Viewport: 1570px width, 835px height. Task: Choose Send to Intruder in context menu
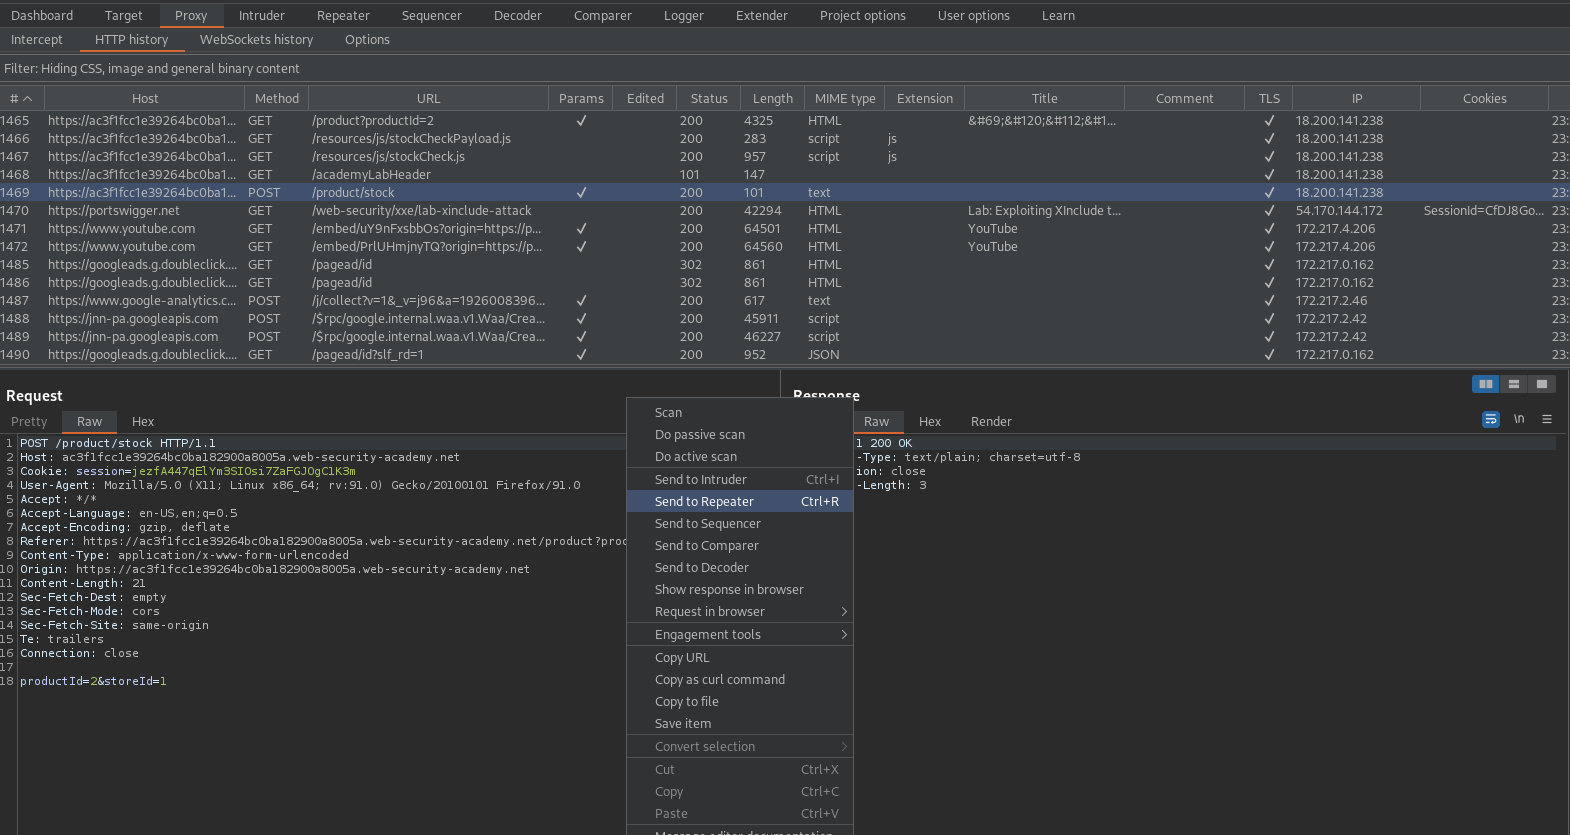click(x=740, y=480)
